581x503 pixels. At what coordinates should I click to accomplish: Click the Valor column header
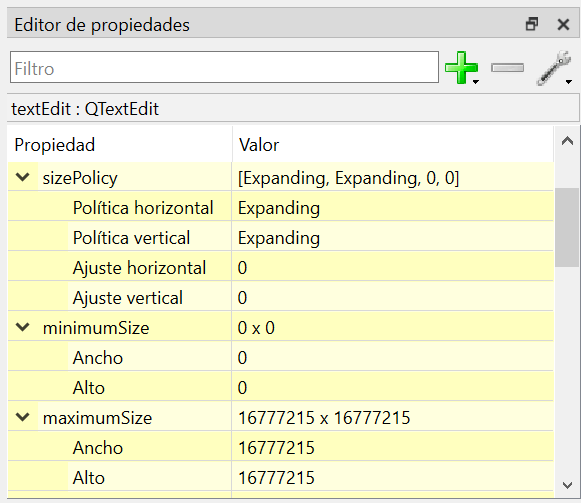(x=393, y=144)
